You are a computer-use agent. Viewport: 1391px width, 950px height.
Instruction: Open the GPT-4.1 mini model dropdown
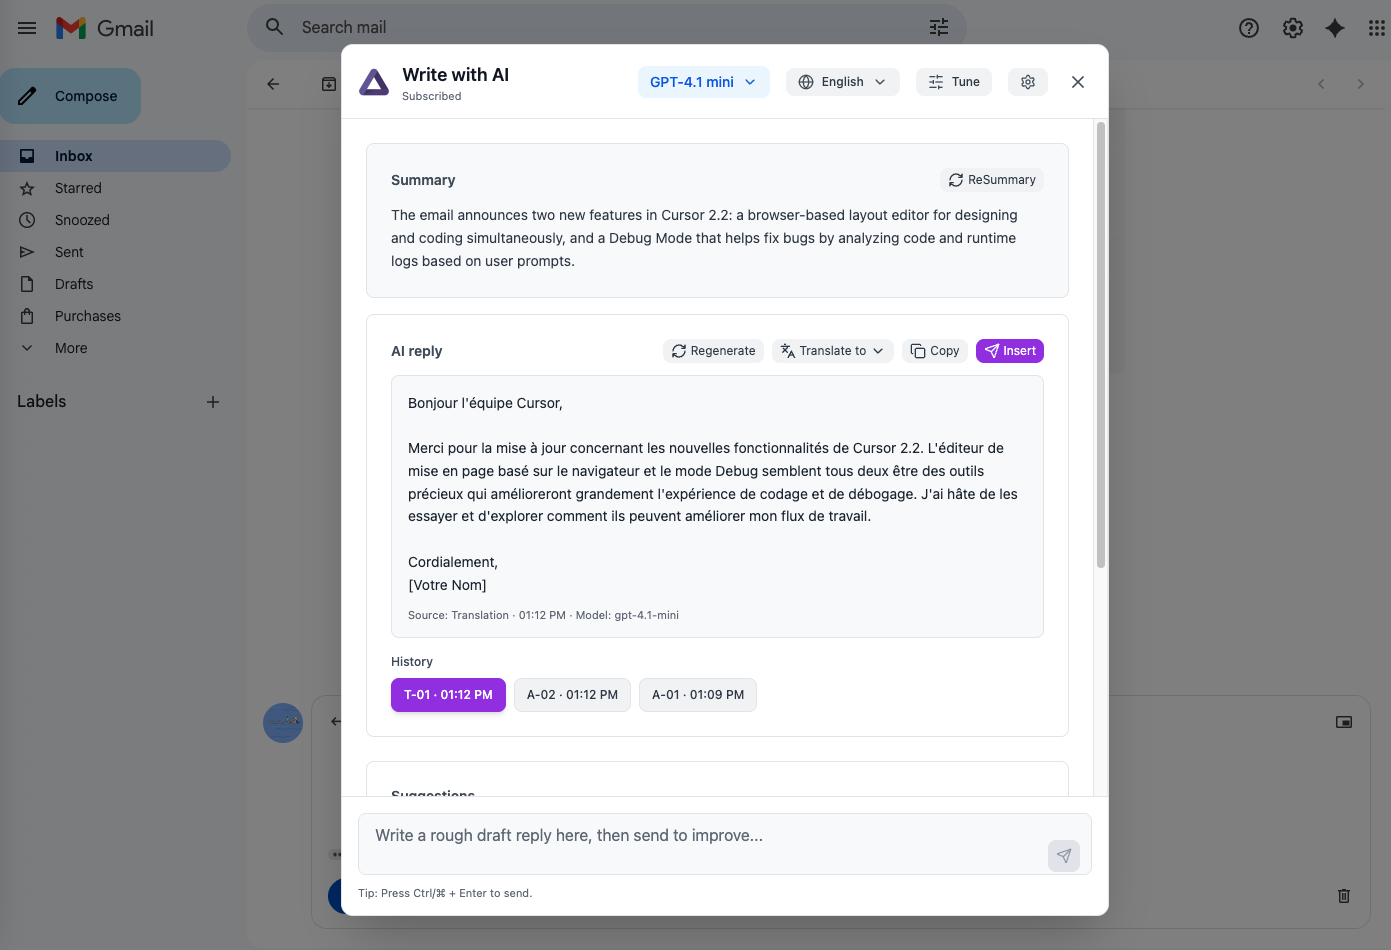703,82
